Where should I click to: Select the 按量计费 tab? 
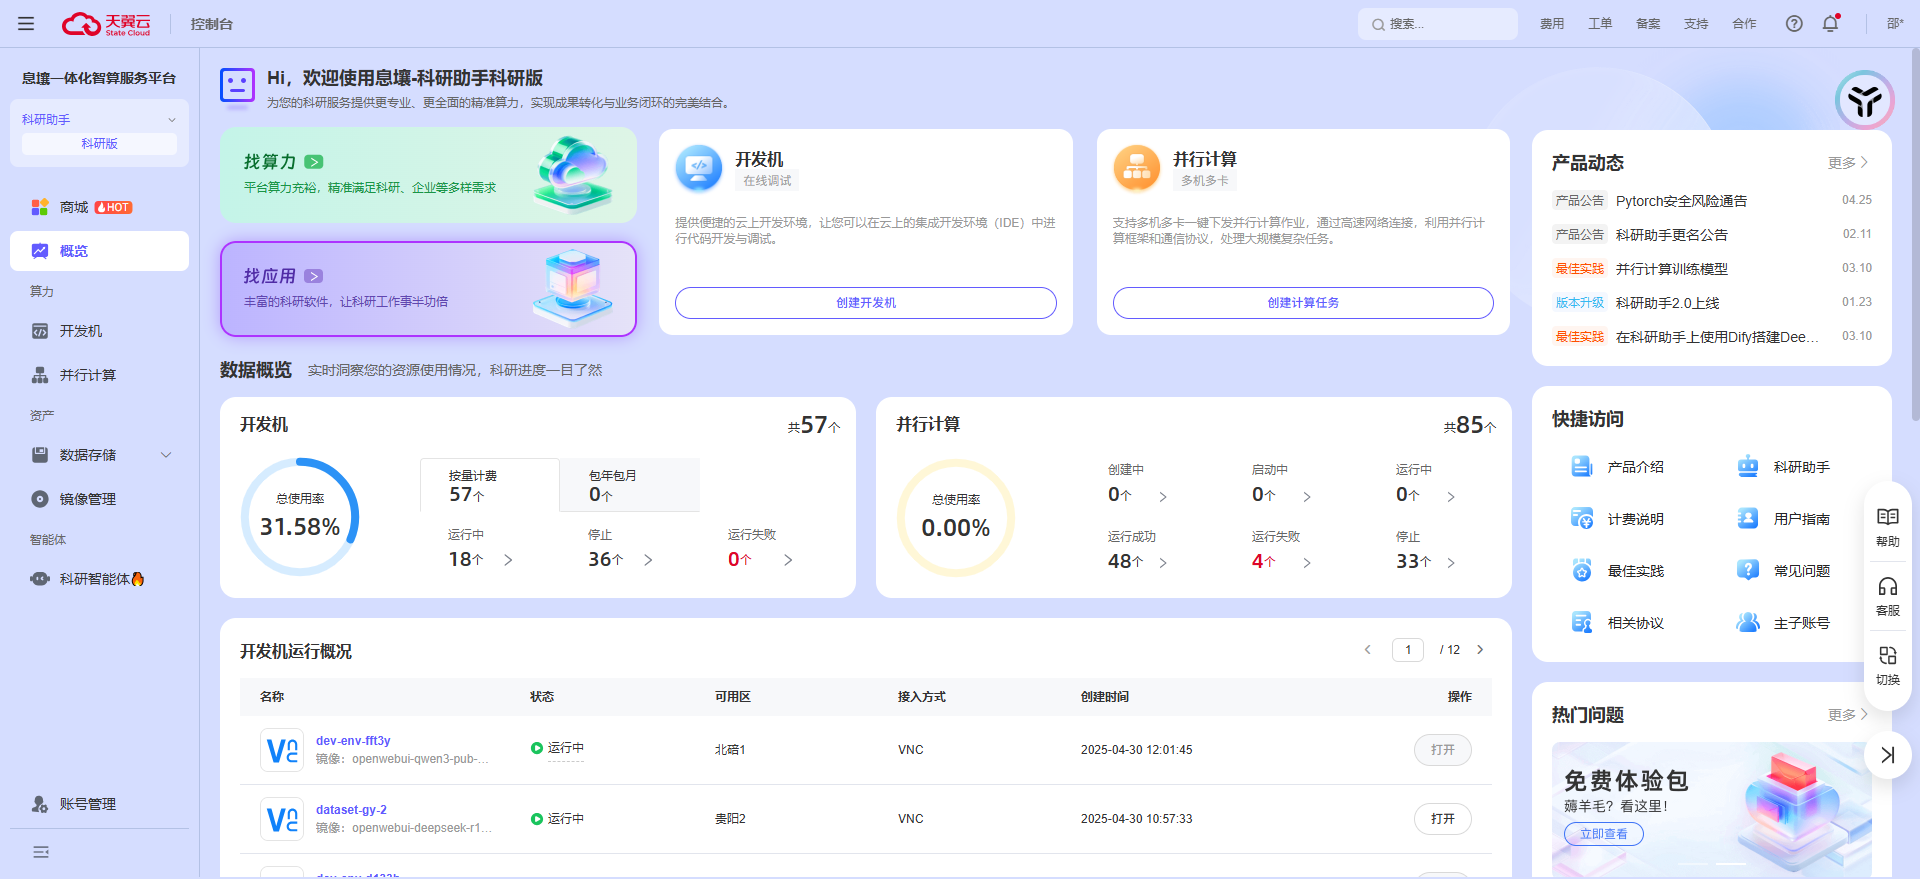[490, 485]
